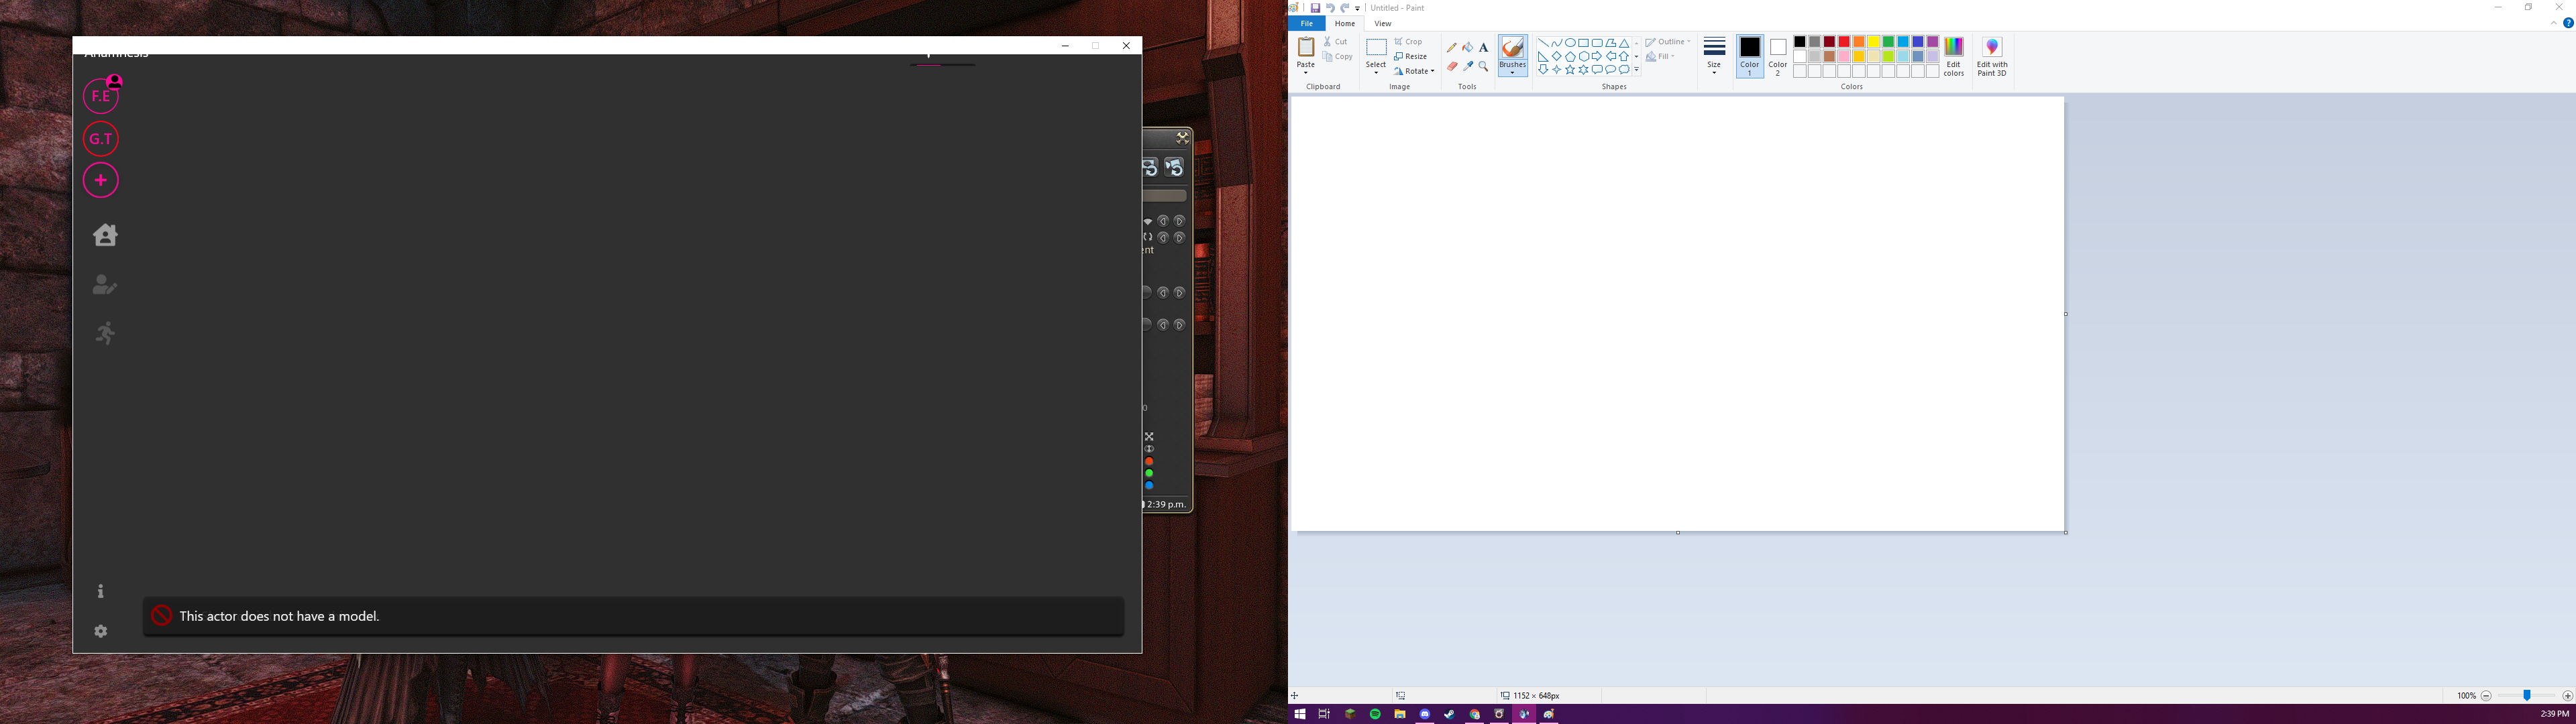Open Anamnesis settings gear
This screenshot has width=2576, height=724.
pos(101,632)
